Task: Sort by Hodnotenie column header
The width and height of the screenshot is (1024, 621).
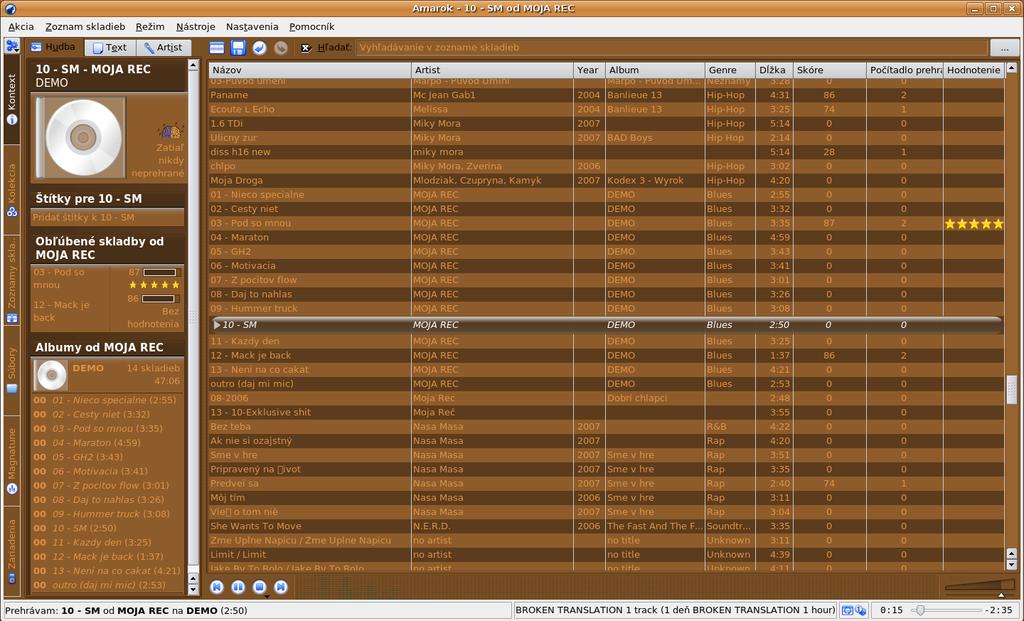Action: (x=973, y=70)
